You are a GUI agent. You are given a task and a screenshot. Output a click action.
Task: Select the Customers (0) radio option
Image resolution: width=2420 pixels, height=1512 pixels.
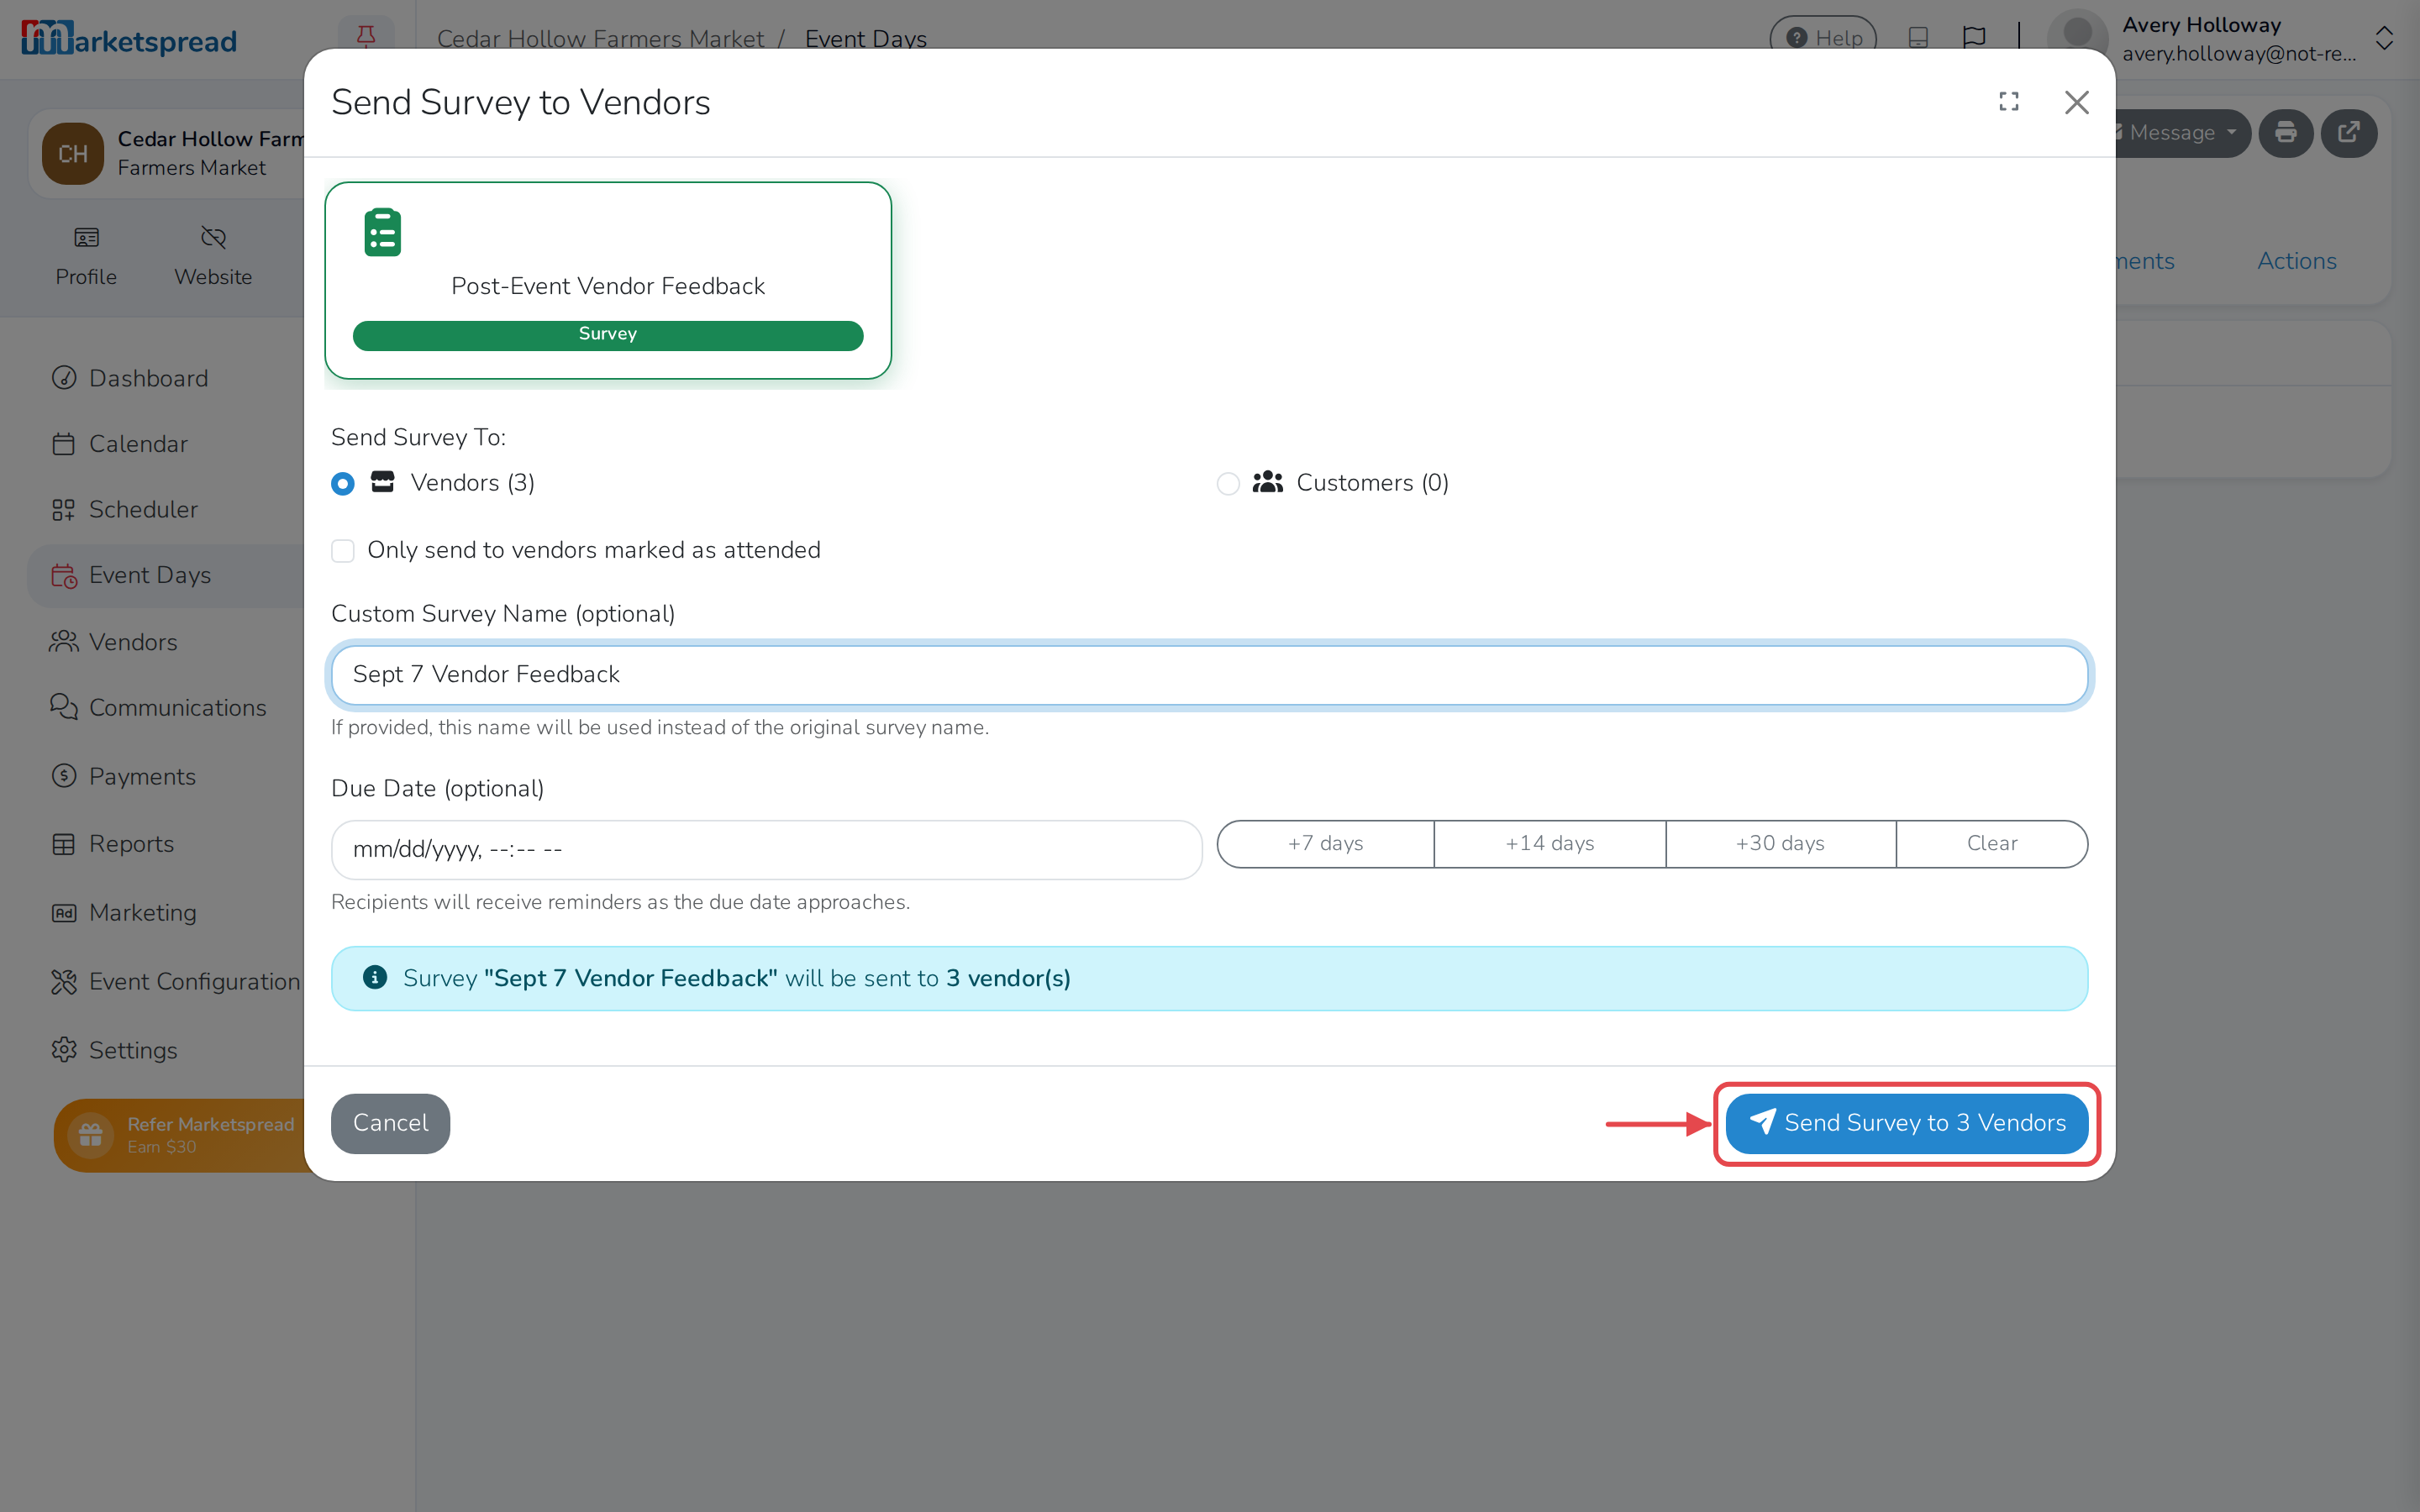1228,484
